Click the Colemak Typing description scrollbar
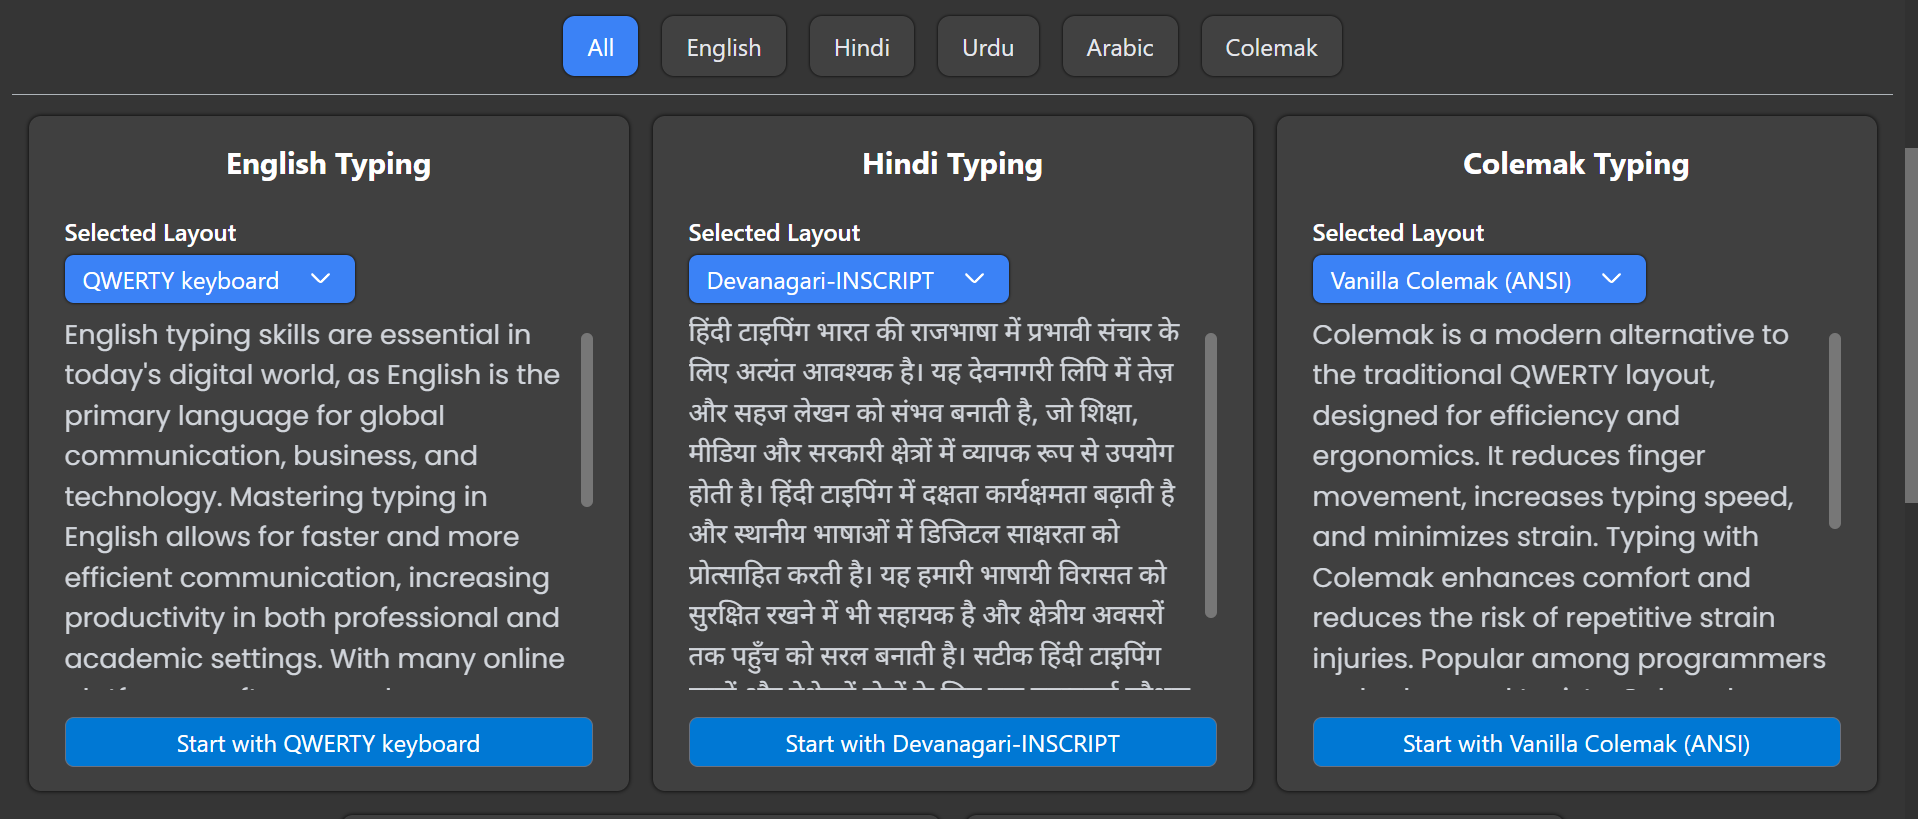Viewport: 1918px width, 819px height. tap(1835, 430)
